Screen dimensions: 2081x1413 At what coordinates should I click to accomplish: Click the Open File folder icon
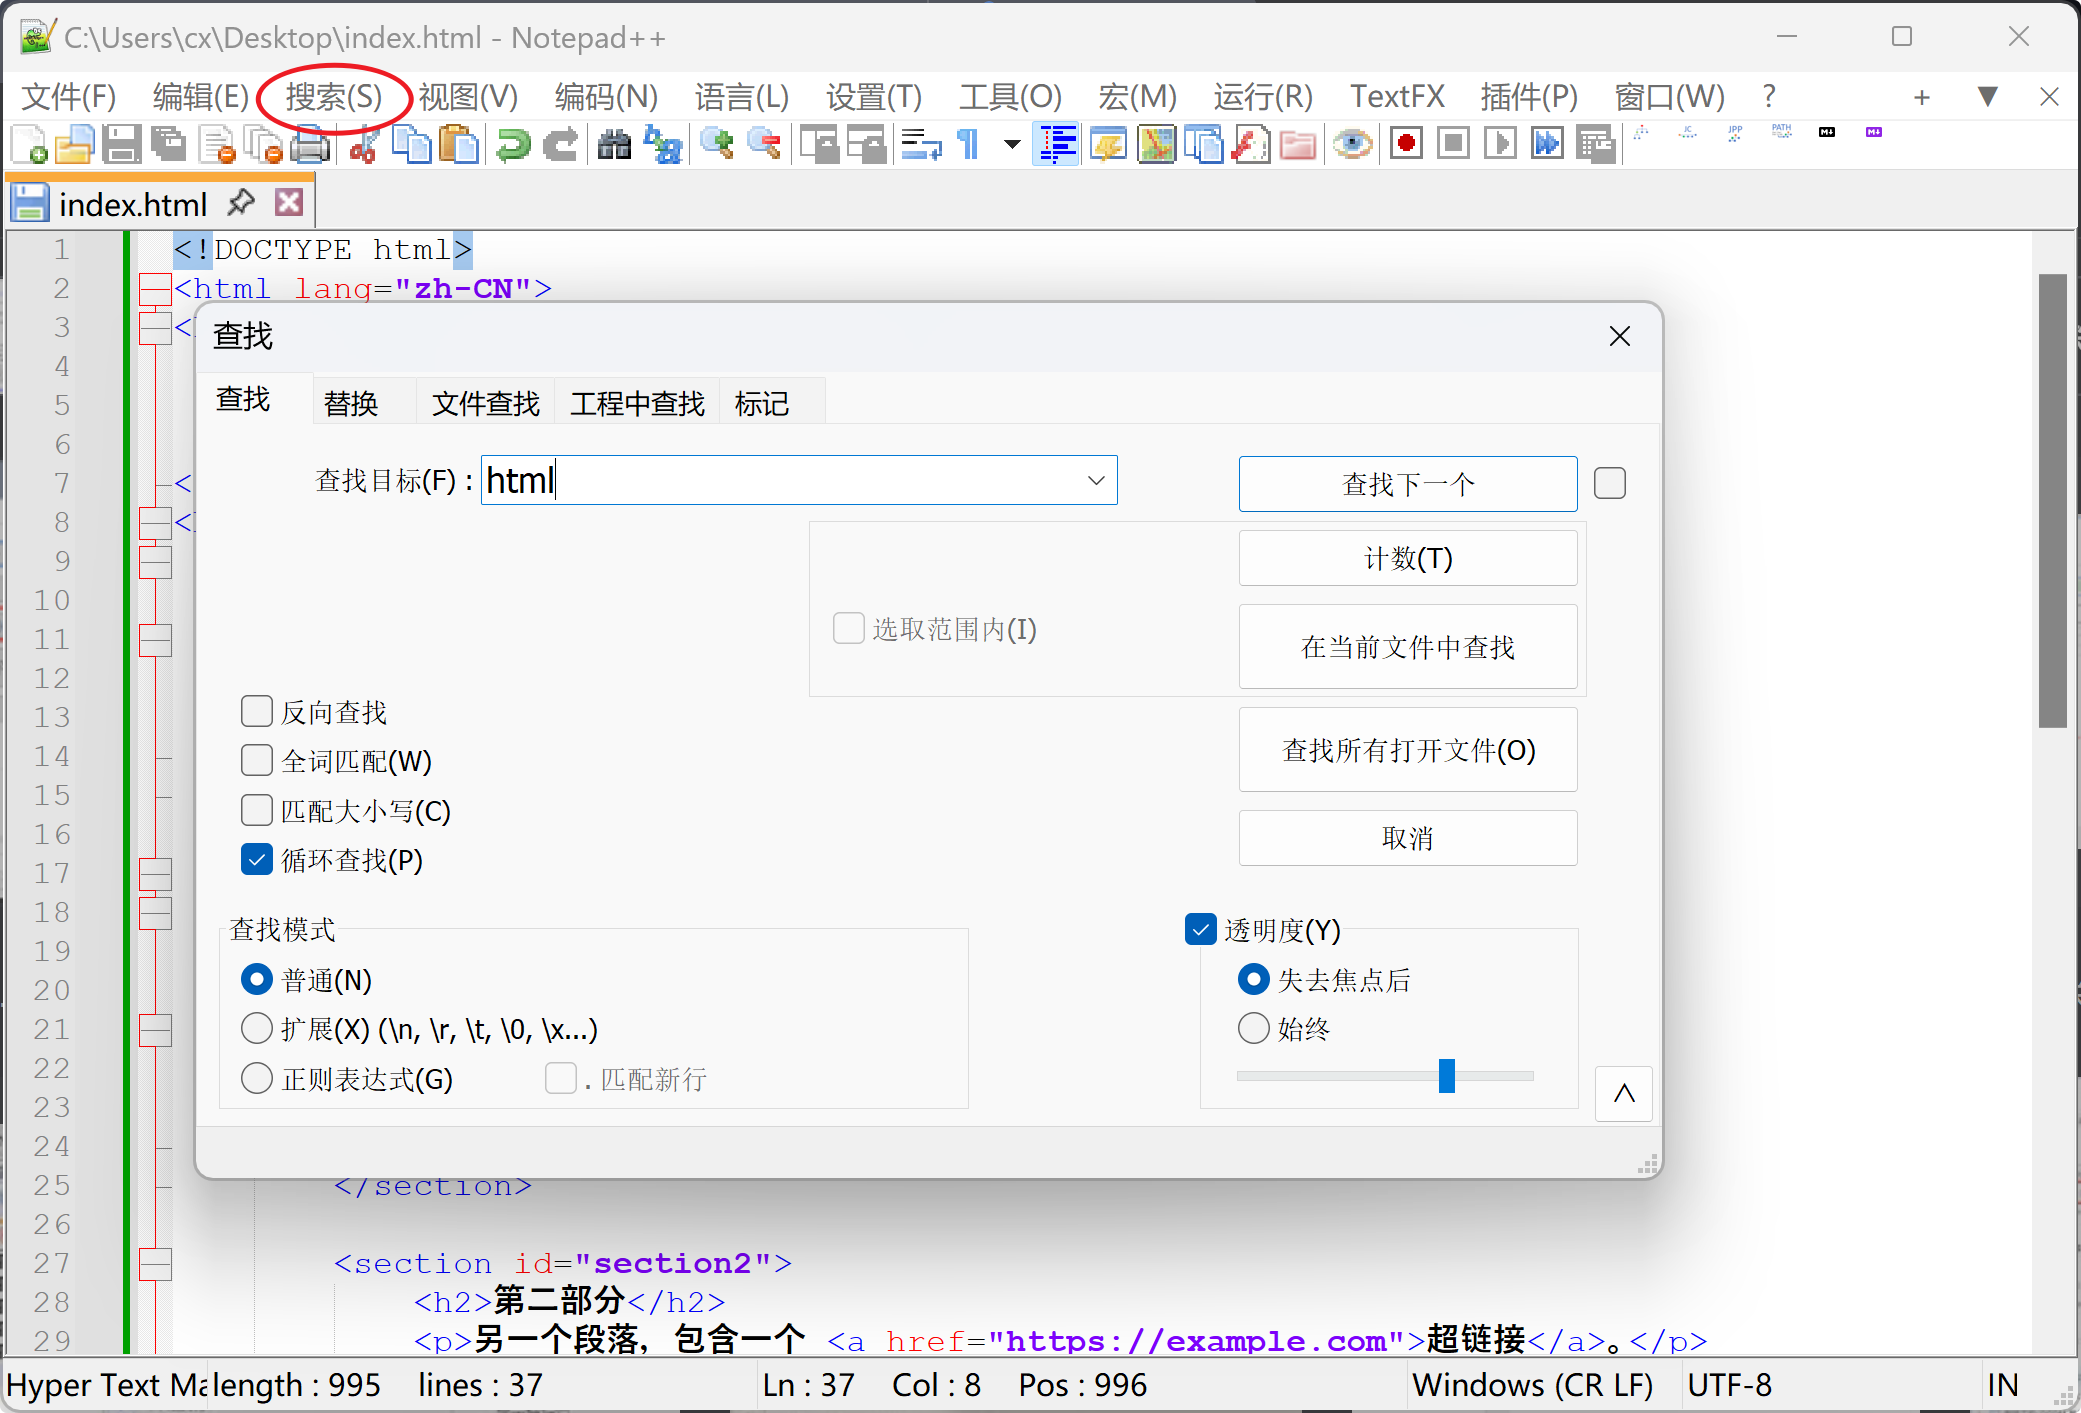(74, 145)
